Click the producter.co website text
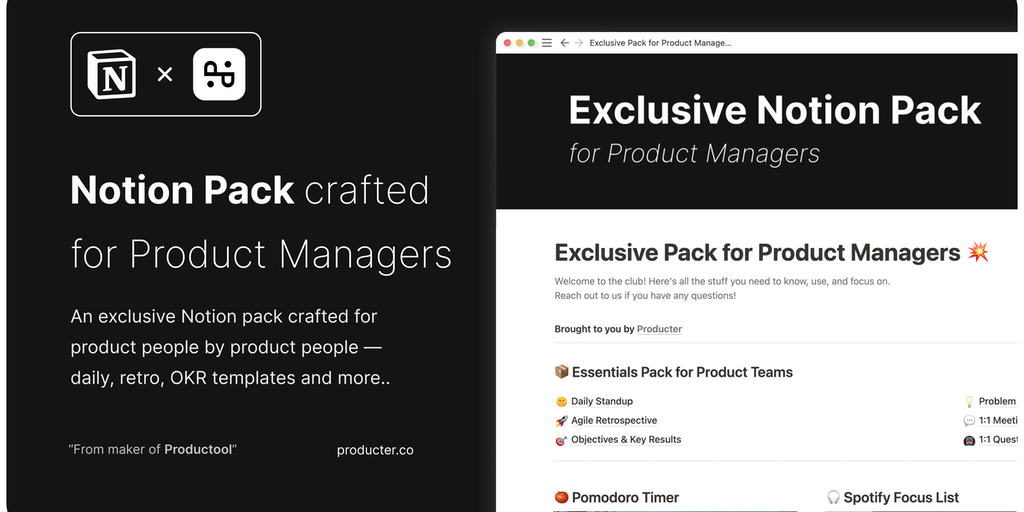The width and height of the screenshot is (1024, 512). point(375,450)
